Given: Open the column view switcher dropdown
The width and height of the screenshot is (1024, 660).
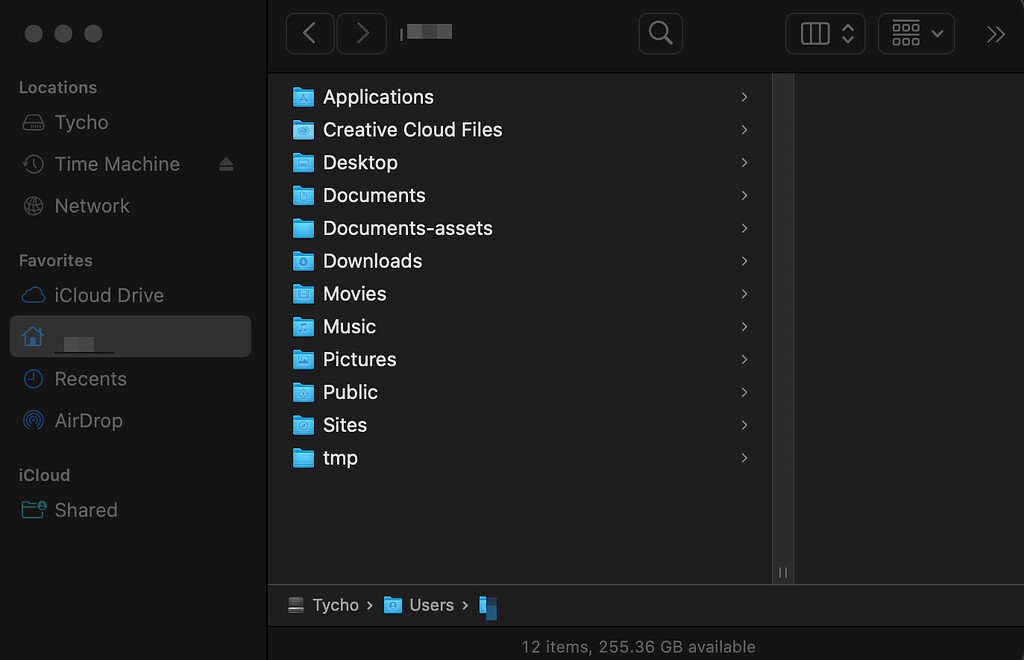Looking at the screenshot, I should 826,34.
